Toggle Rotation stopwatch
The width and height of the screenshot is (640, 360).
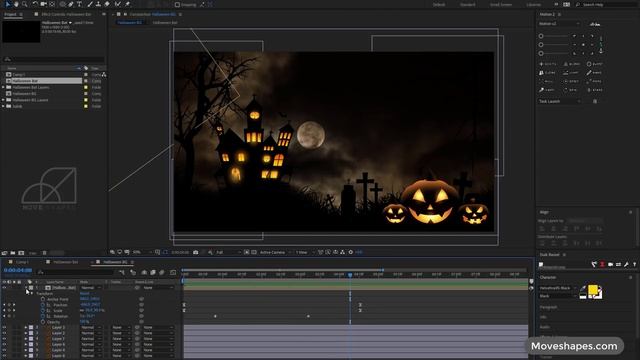pyautogui.click(x=43, y=316)
